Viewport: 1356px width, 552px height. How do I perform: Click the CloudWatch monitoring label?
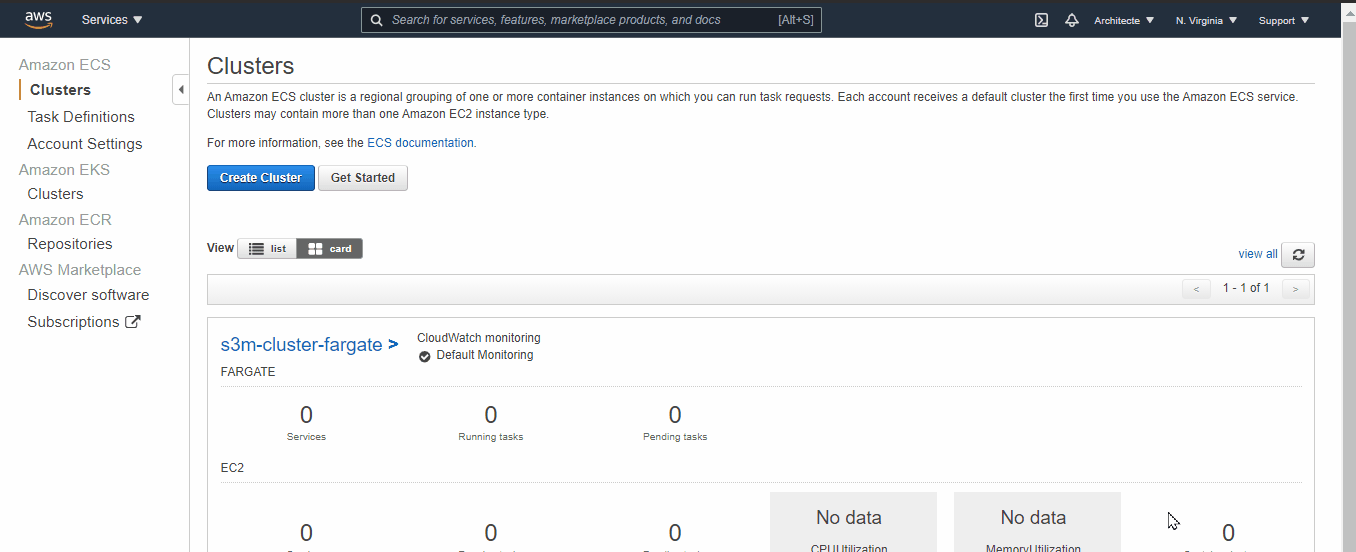tap(479, 338)
